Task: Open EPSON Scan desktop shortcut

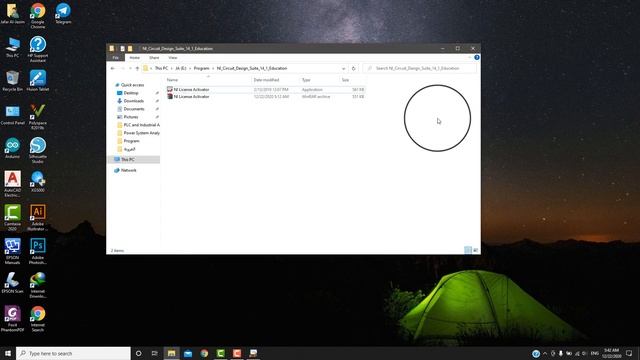Action: tap(12, 283)
